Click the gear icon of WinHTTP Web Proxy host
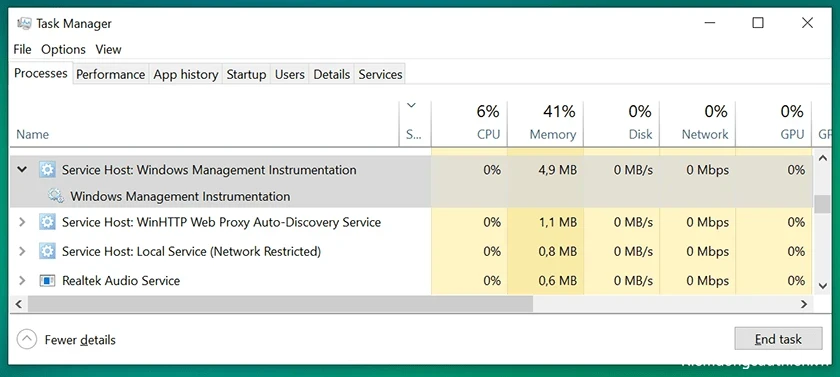This screenshot has width=840, height=377. click(47, 222)
